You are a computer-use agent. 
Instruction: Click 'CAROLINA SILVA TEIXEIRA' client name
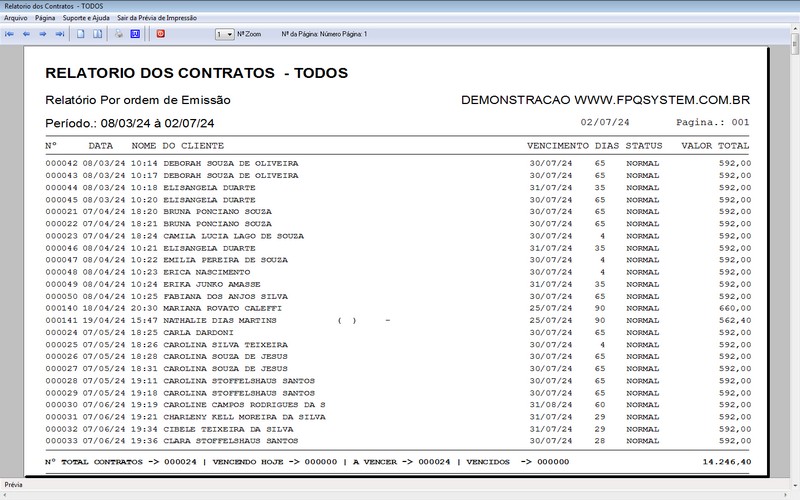point(226,345)
